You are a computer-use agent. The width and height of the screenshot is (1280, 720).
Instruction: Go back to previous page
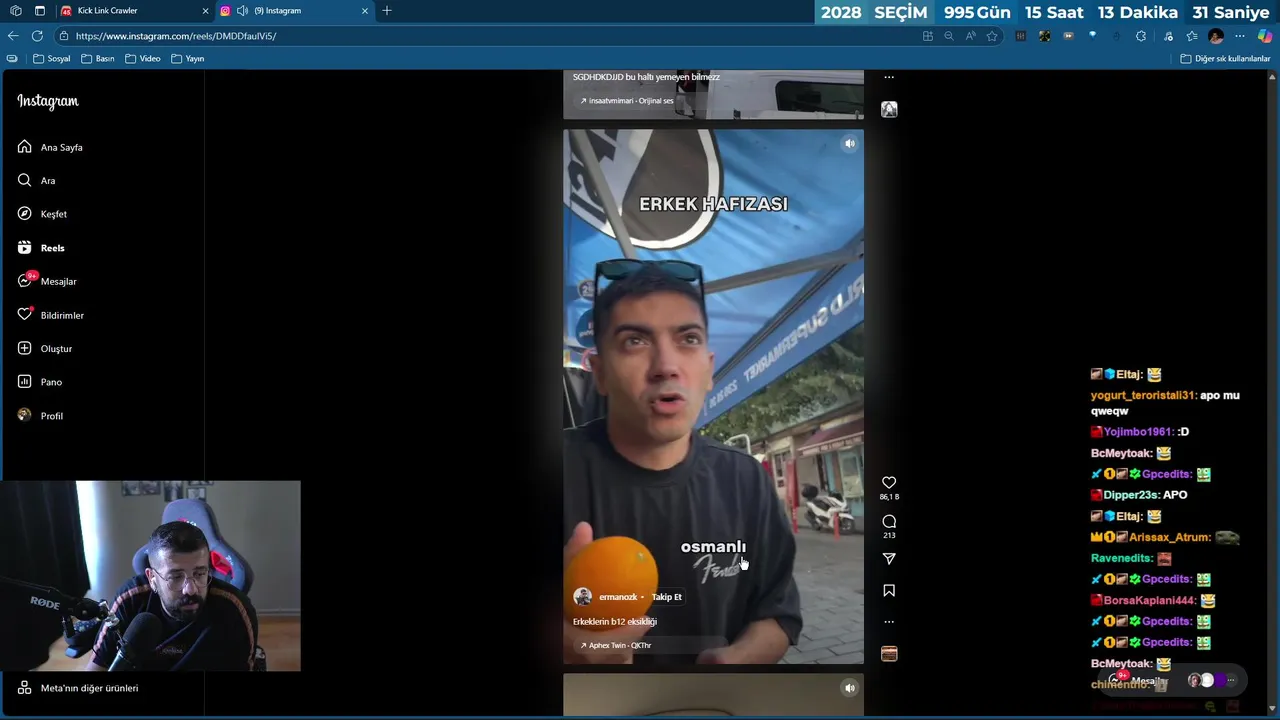[x=13, y=36]
